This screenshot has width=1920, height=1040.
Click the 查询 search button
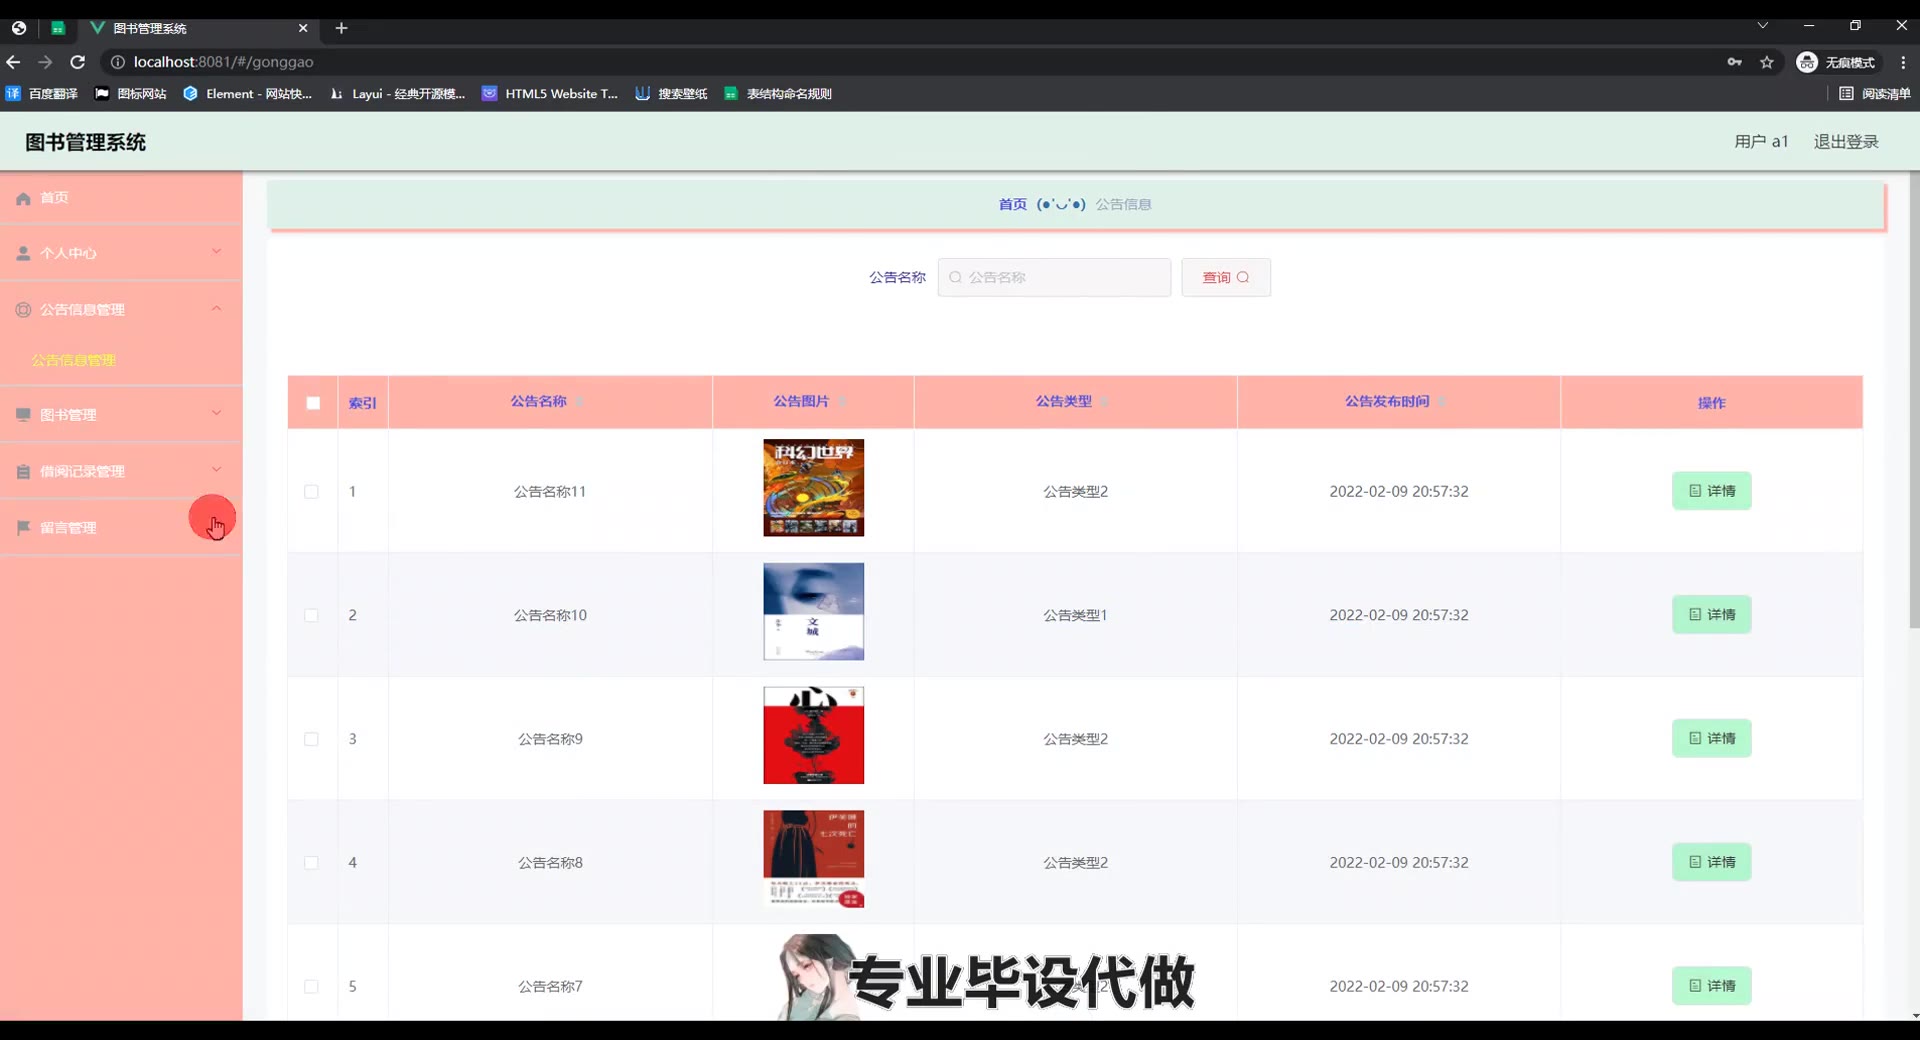point(1226,277)
